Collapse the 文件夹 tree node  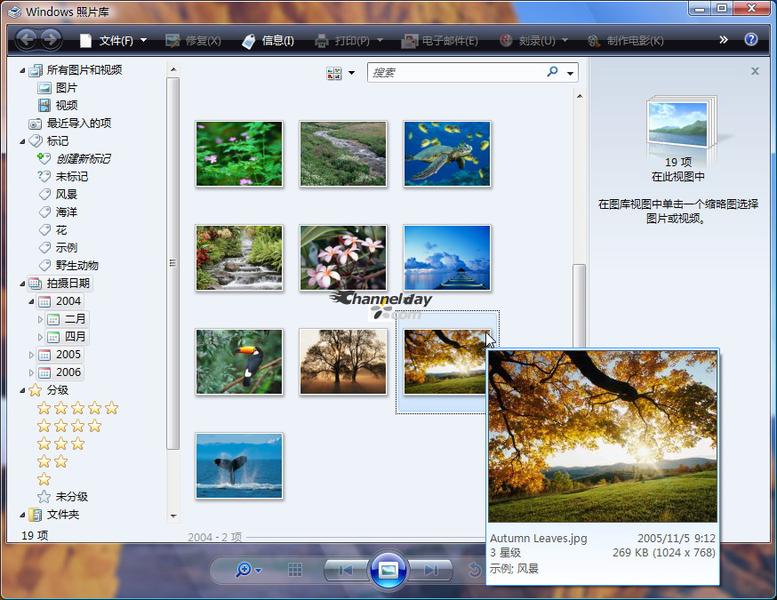click(22, 515)
